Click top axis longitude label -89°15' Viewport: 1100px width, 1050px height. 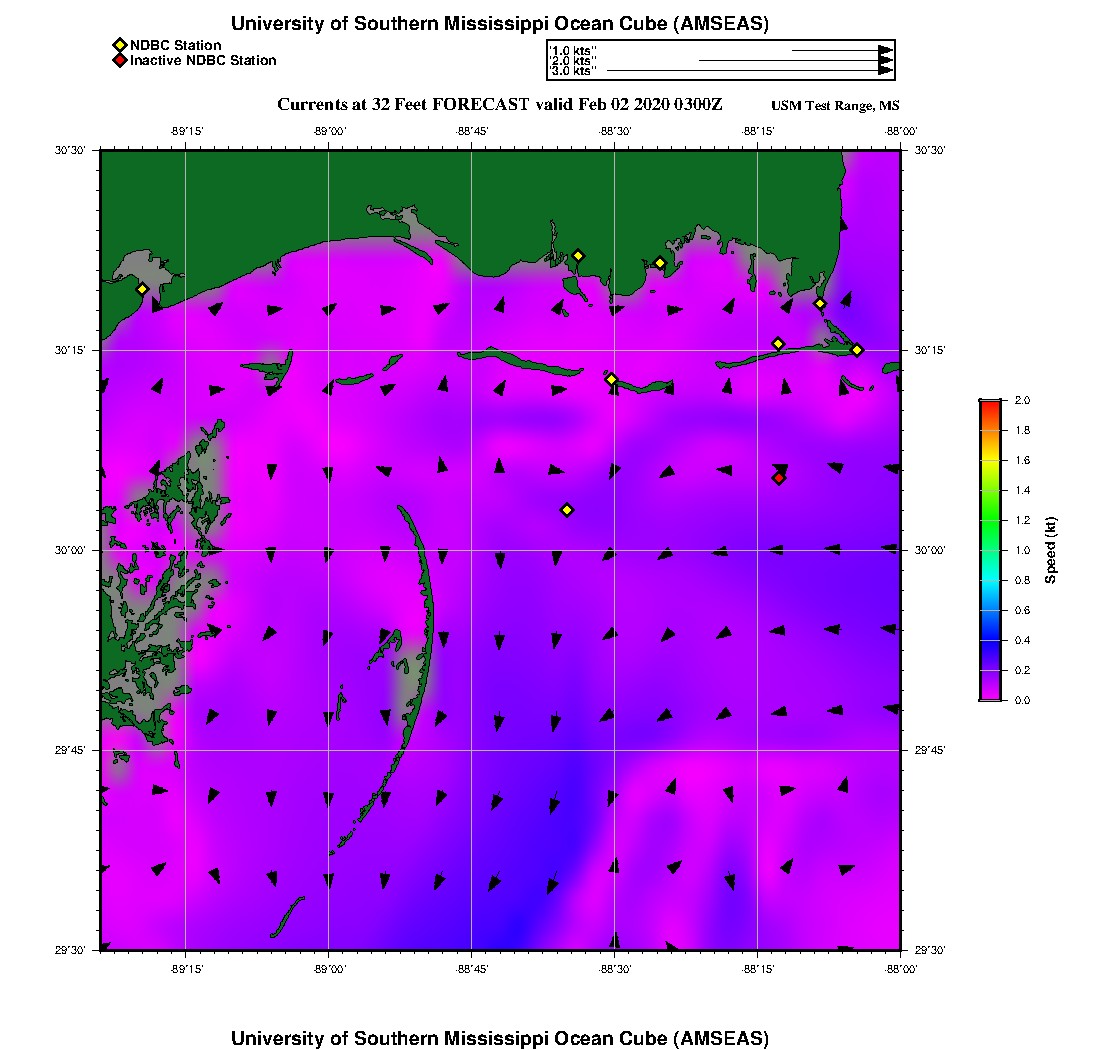click(187, 132)
